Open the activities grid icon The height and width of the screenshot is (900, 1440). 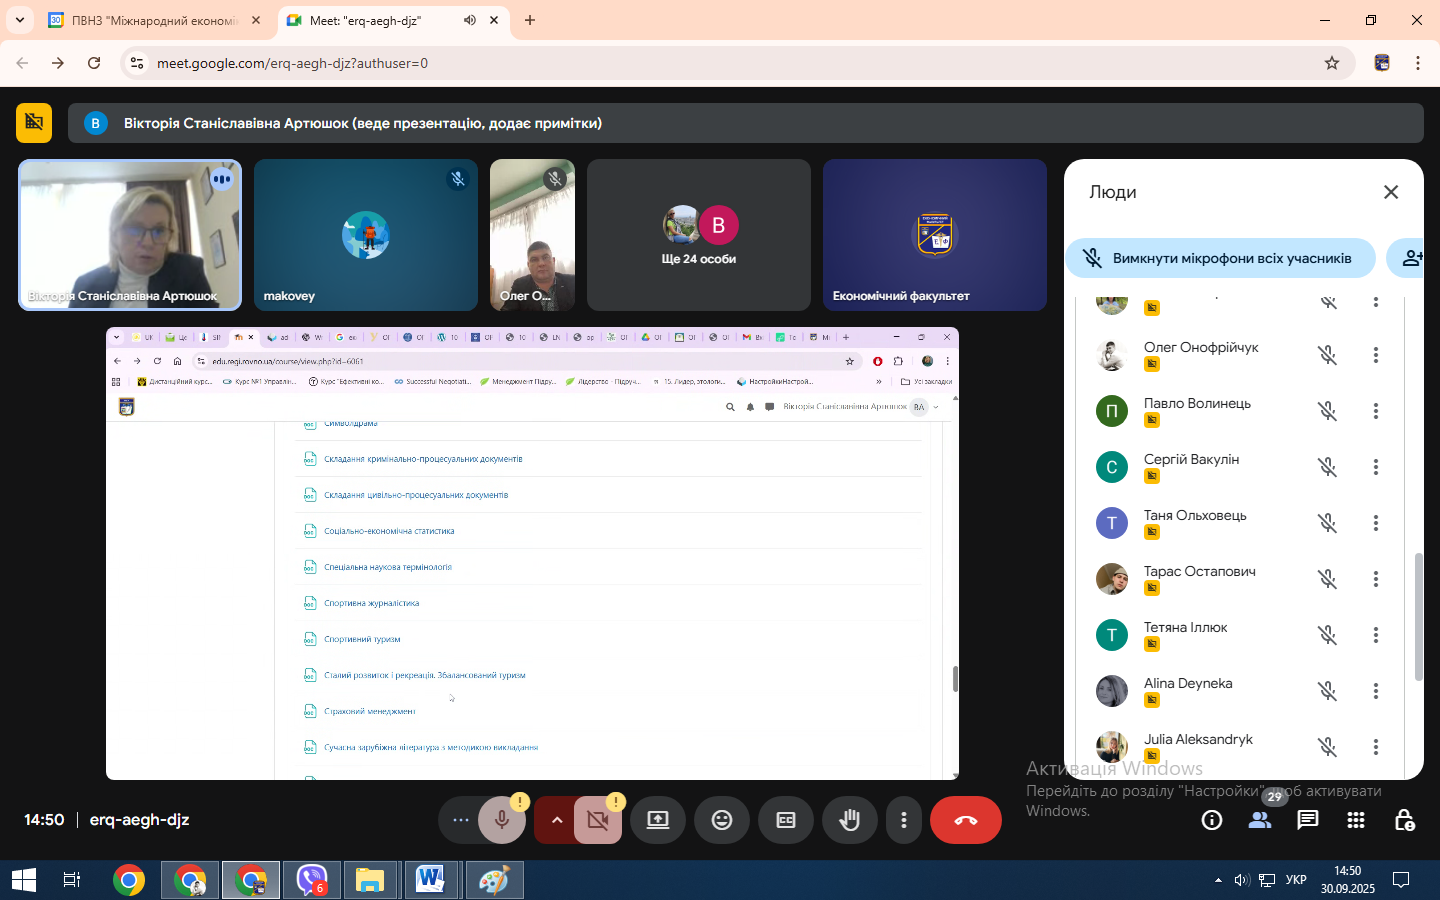tap(1355, 820)
